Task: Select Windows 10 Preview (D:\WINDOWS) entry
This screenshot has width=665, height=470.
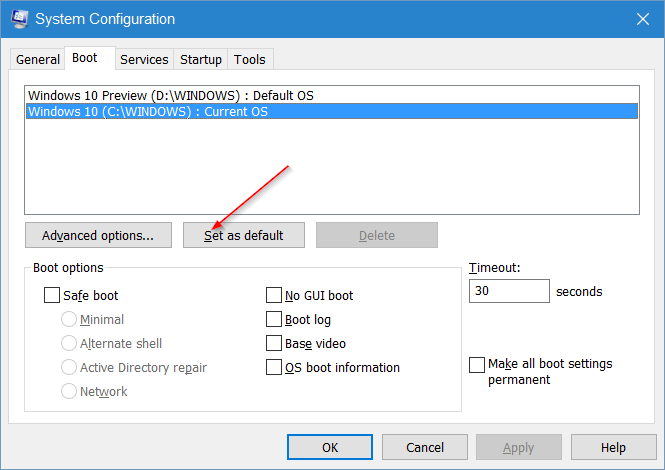Action: click(332, 95)
